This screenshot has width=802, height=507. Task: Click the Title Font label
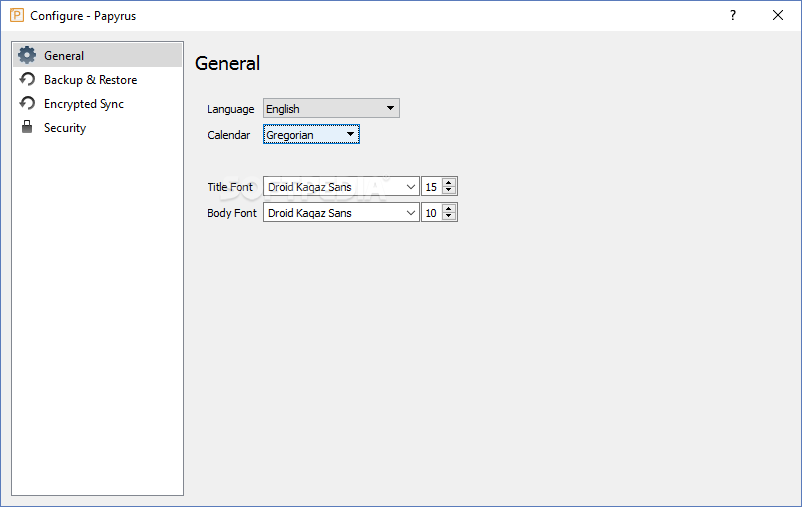[230, 187]
